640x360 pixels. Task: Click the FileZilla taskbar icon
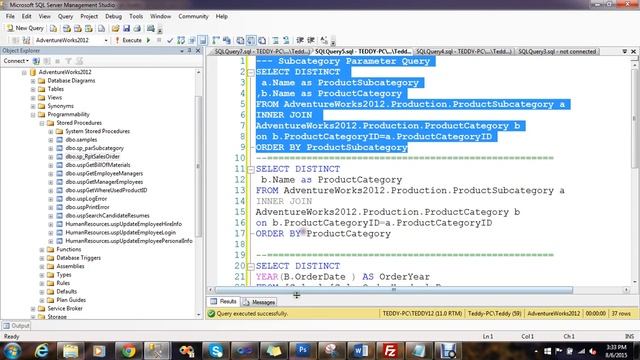[x=389, y=351]
